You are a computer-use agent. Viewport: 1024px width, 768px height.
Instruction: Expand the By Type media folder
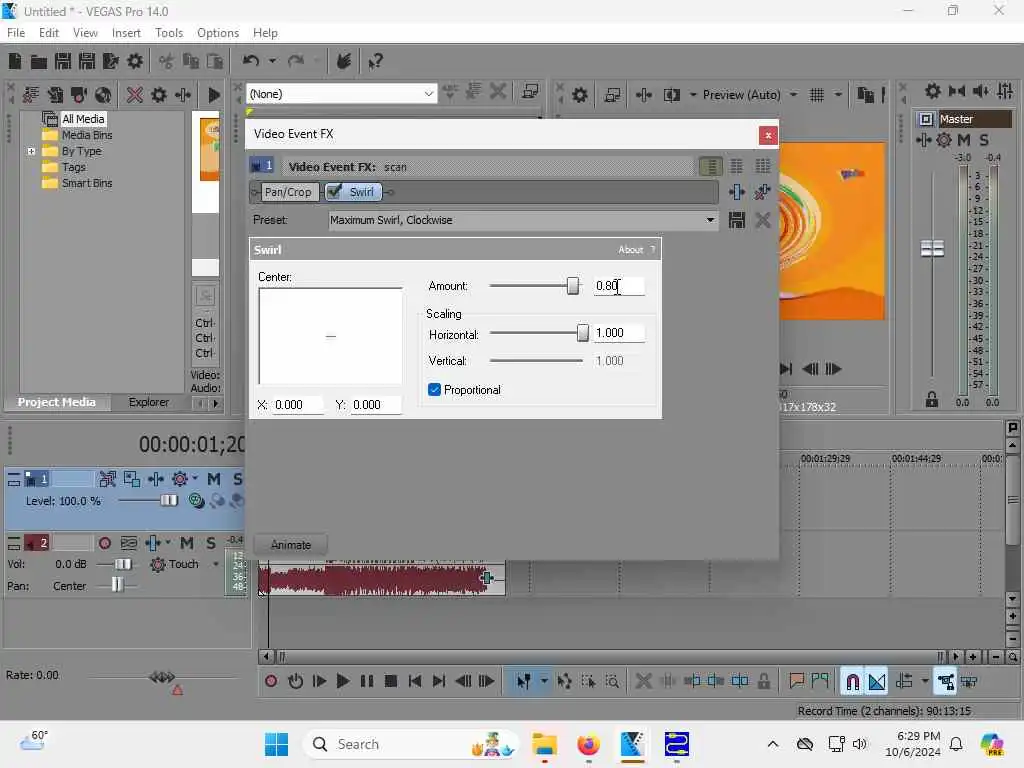31,151
